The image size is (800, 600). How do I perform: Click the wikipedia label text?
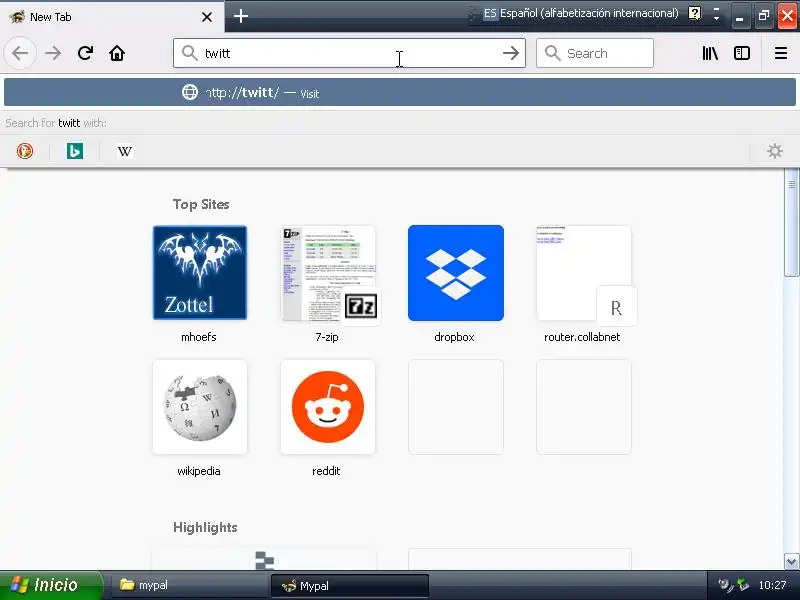(x=198, y=471)
